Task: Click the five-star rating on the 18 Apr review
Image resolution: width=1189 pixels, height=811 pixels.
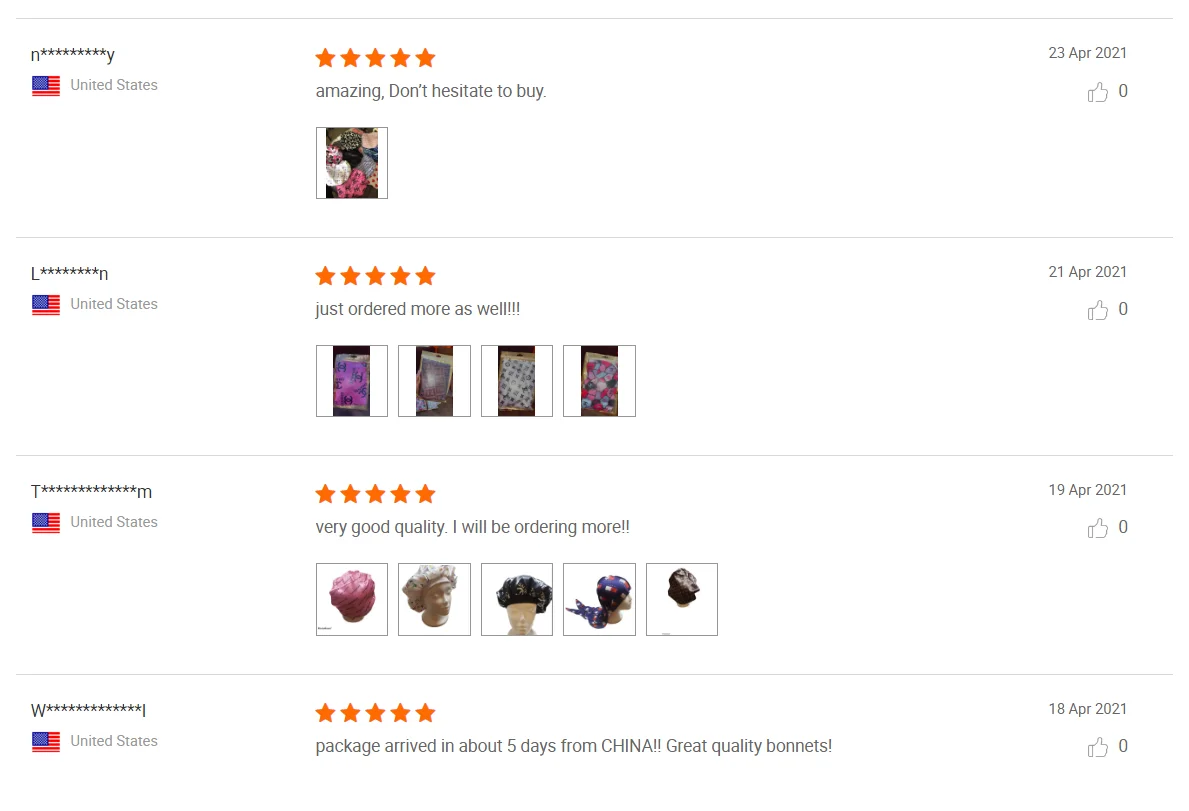Action: coord(375,713)
